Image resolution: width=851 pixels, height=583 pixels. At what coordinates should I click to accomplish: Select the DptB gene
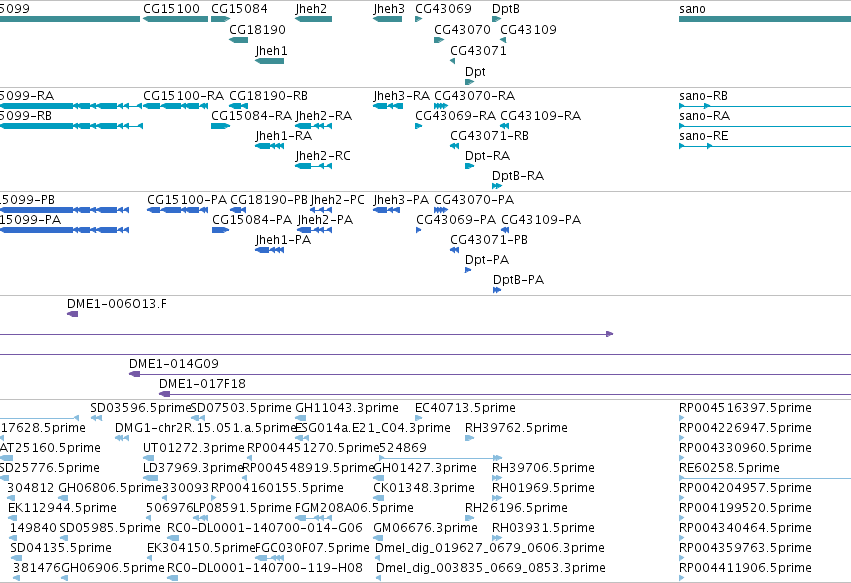click(496, 19)
